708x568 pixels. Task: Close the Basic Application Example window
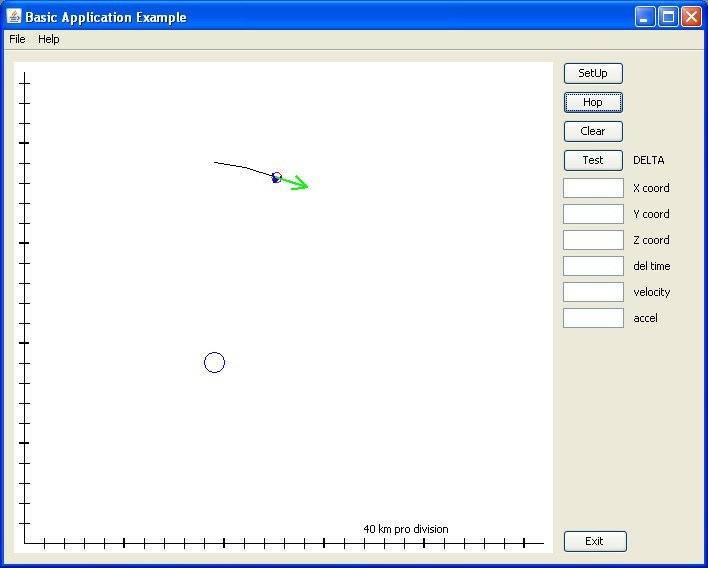(691, 17)
